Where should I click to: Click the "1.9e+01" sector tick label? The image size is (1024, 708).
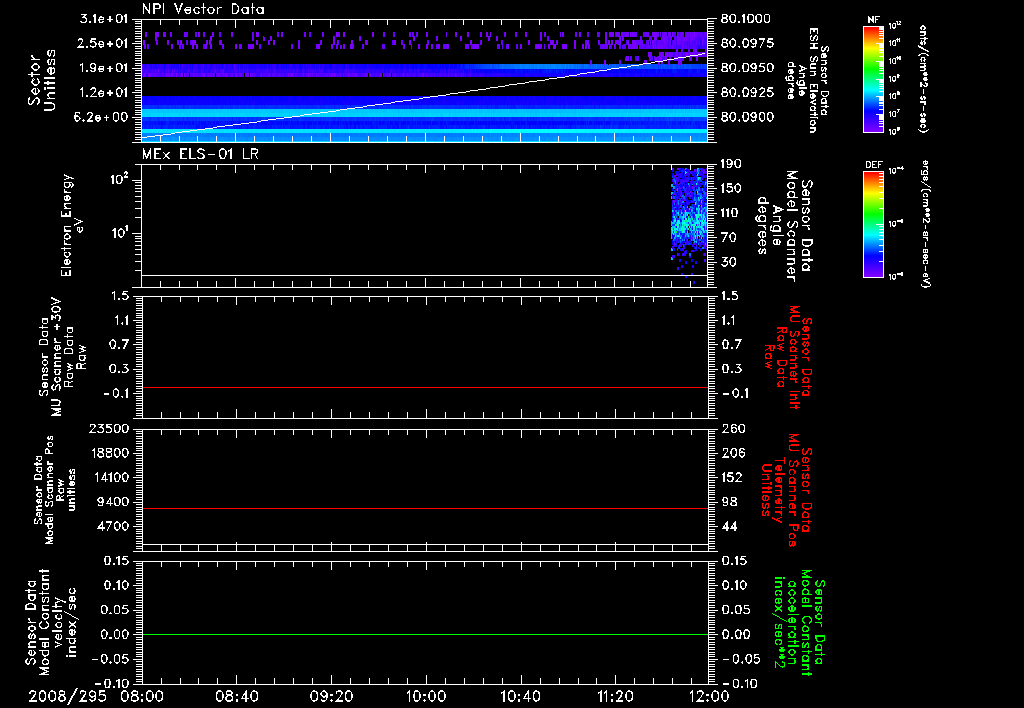coord(104,68)
